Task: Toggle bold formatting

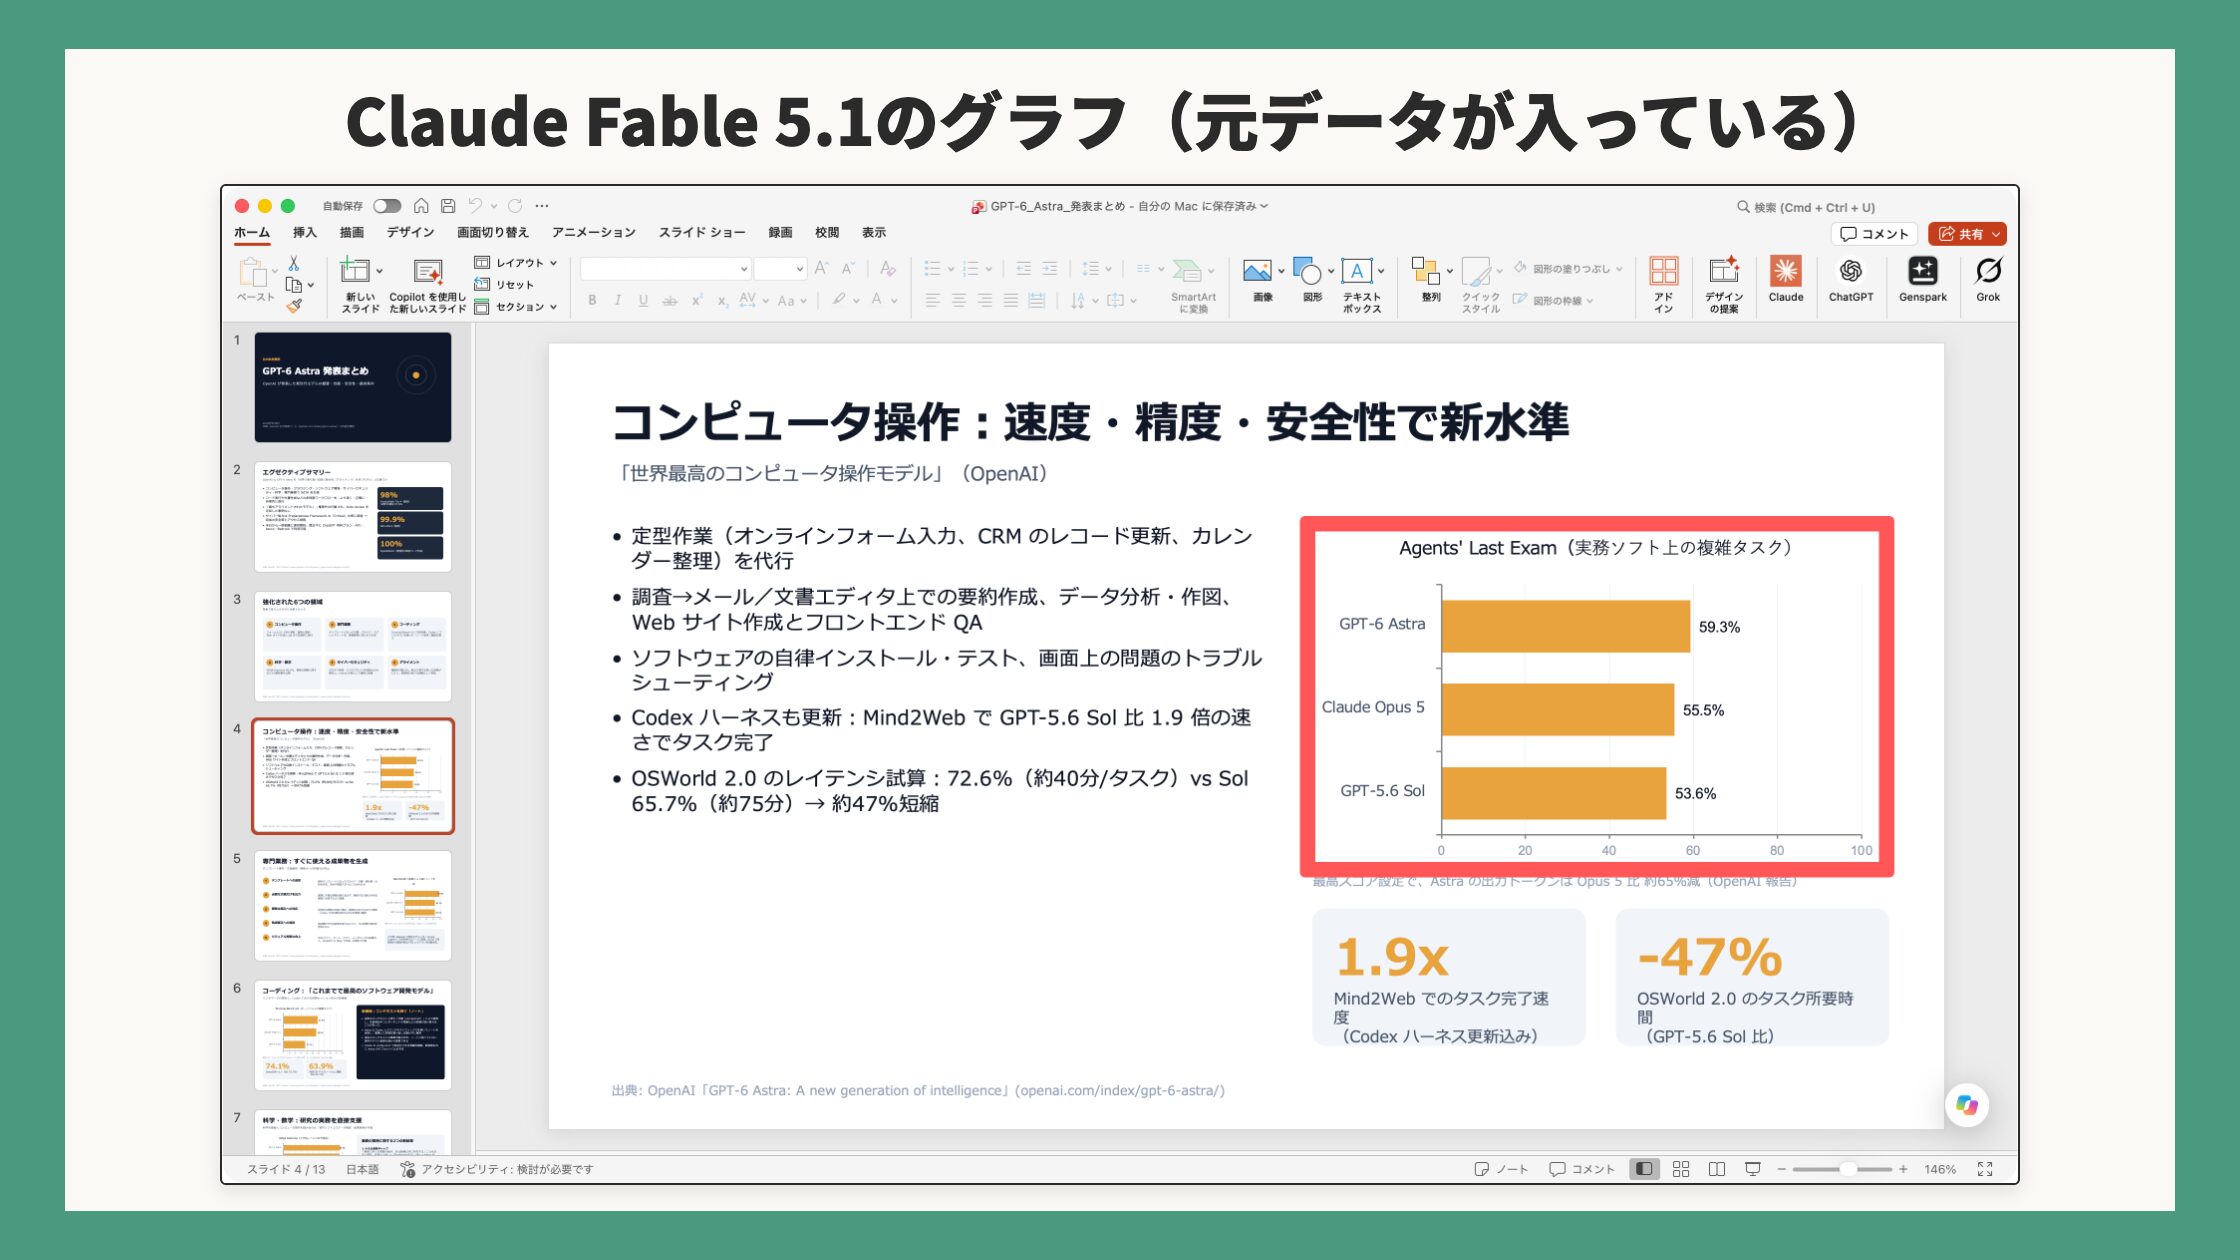Action: click(x=592, y=300)
